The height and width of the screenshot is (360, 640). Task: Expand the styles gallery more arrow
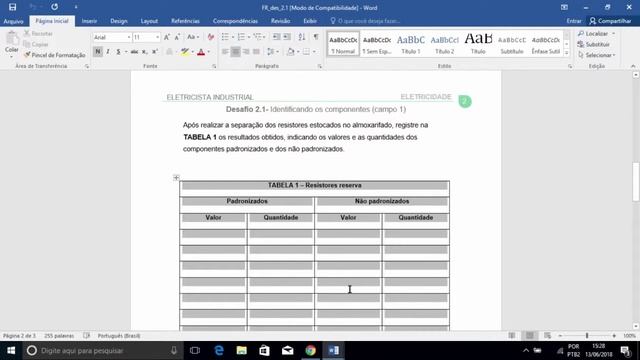pyautogui.click(x=567, y=53)
